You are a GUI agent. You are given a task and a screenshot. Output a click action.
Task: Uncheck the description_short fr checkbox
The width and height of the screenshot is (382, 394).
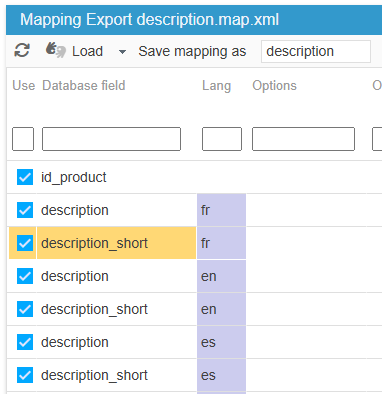(25, 243)
